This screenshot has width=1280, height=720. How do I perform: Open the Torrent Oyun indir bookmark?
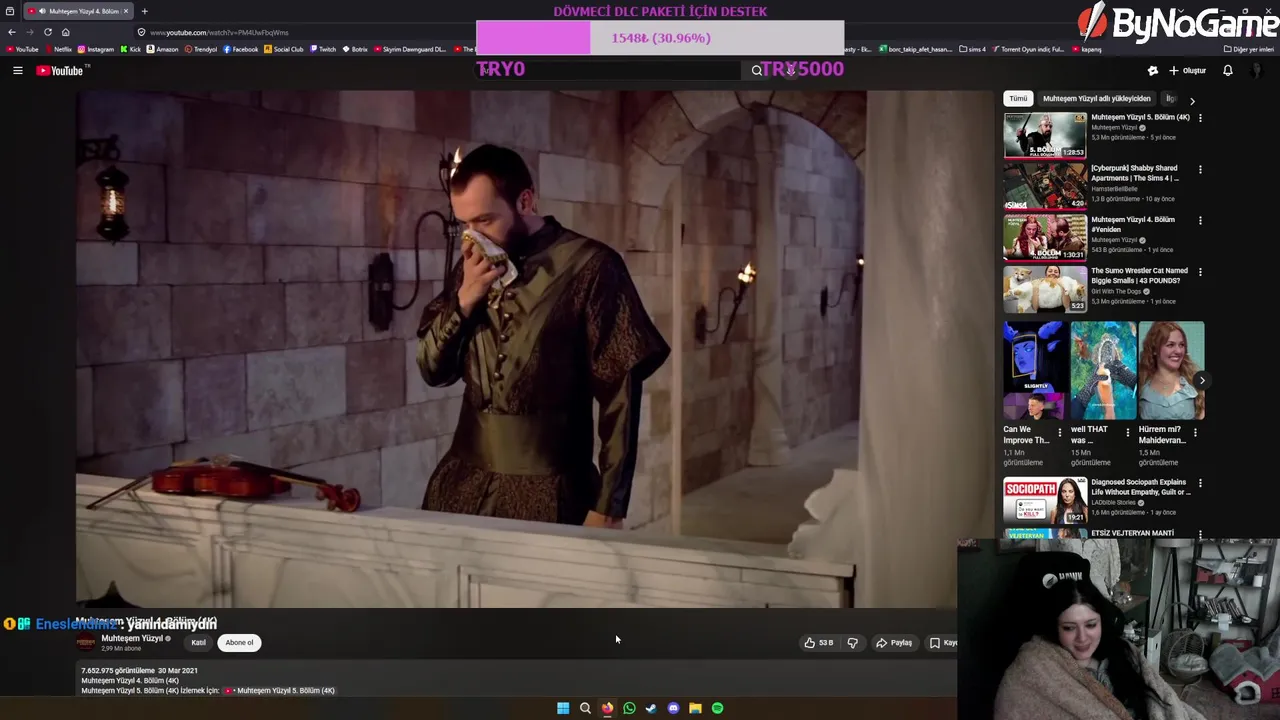click(x=1028, y=49)
